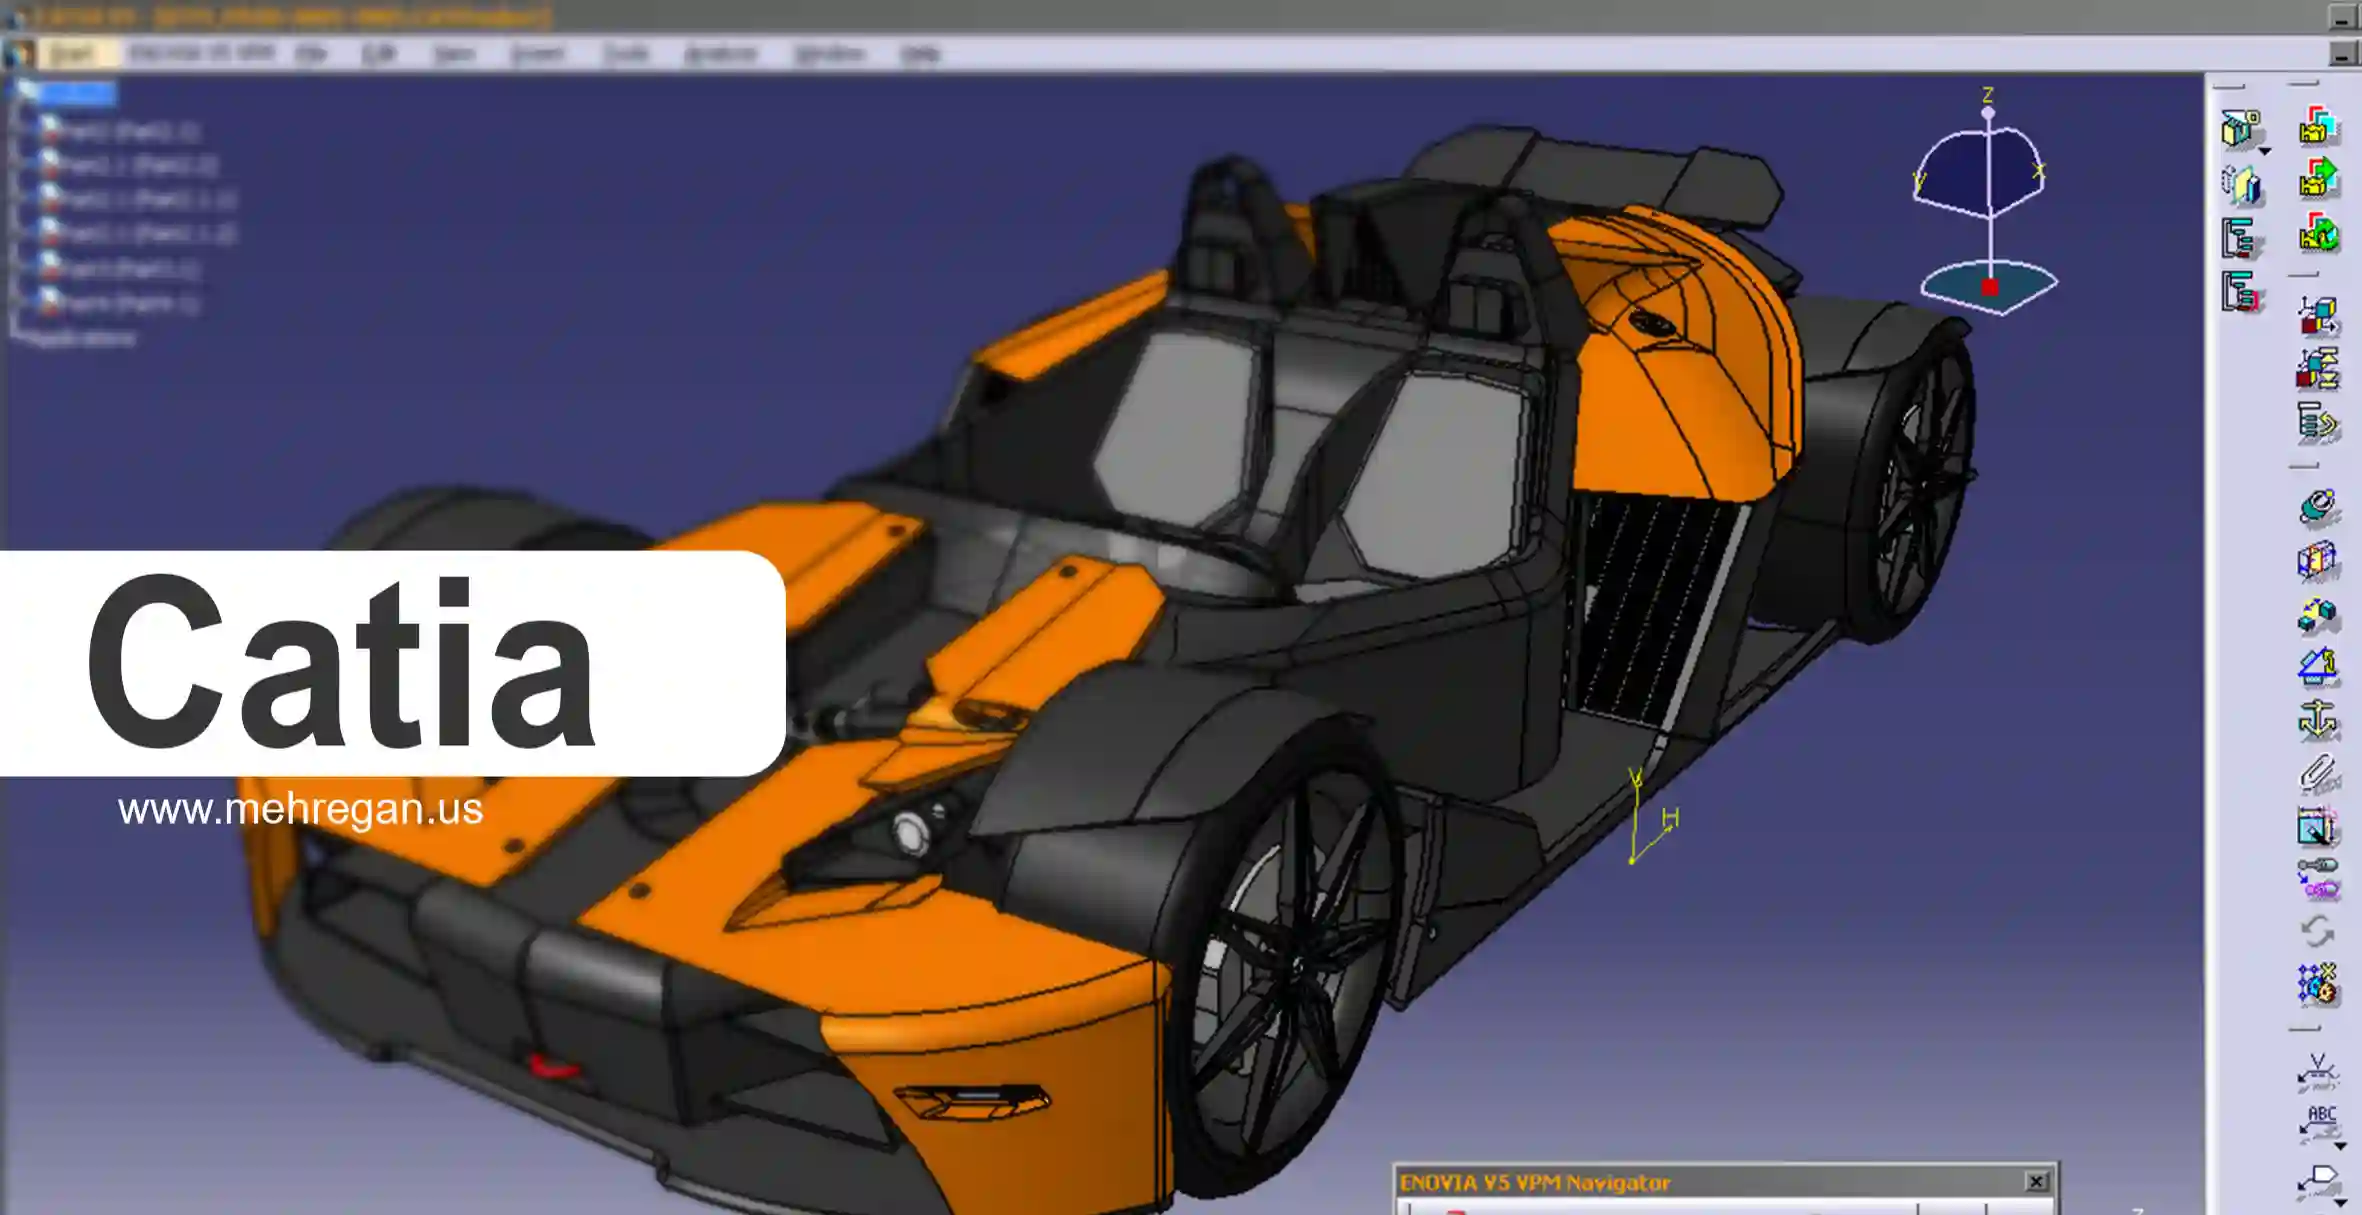Expand the dropdown arrow under flag note tool
This screenshot has width=2362, height=1215.
[2341, 1203]
